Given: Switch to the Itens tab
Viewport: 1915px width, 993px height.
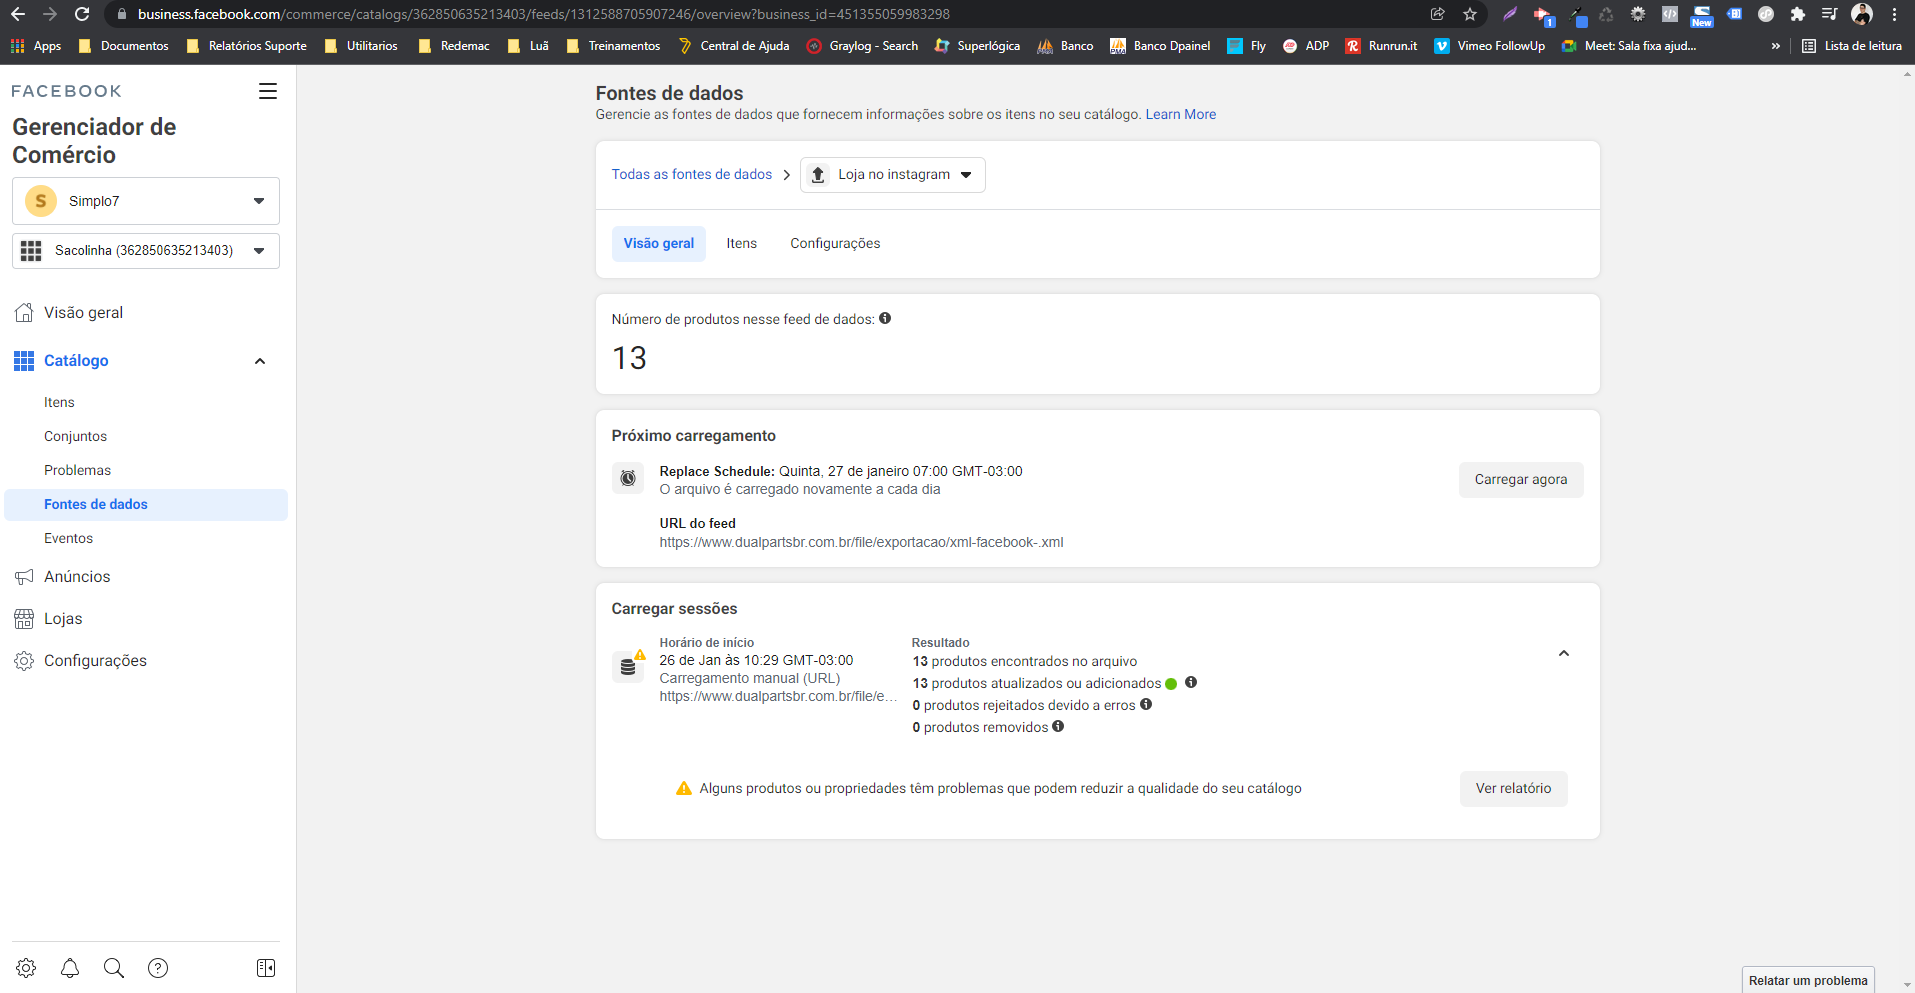Looking at the screenshot, I should (x=742, y=243).
